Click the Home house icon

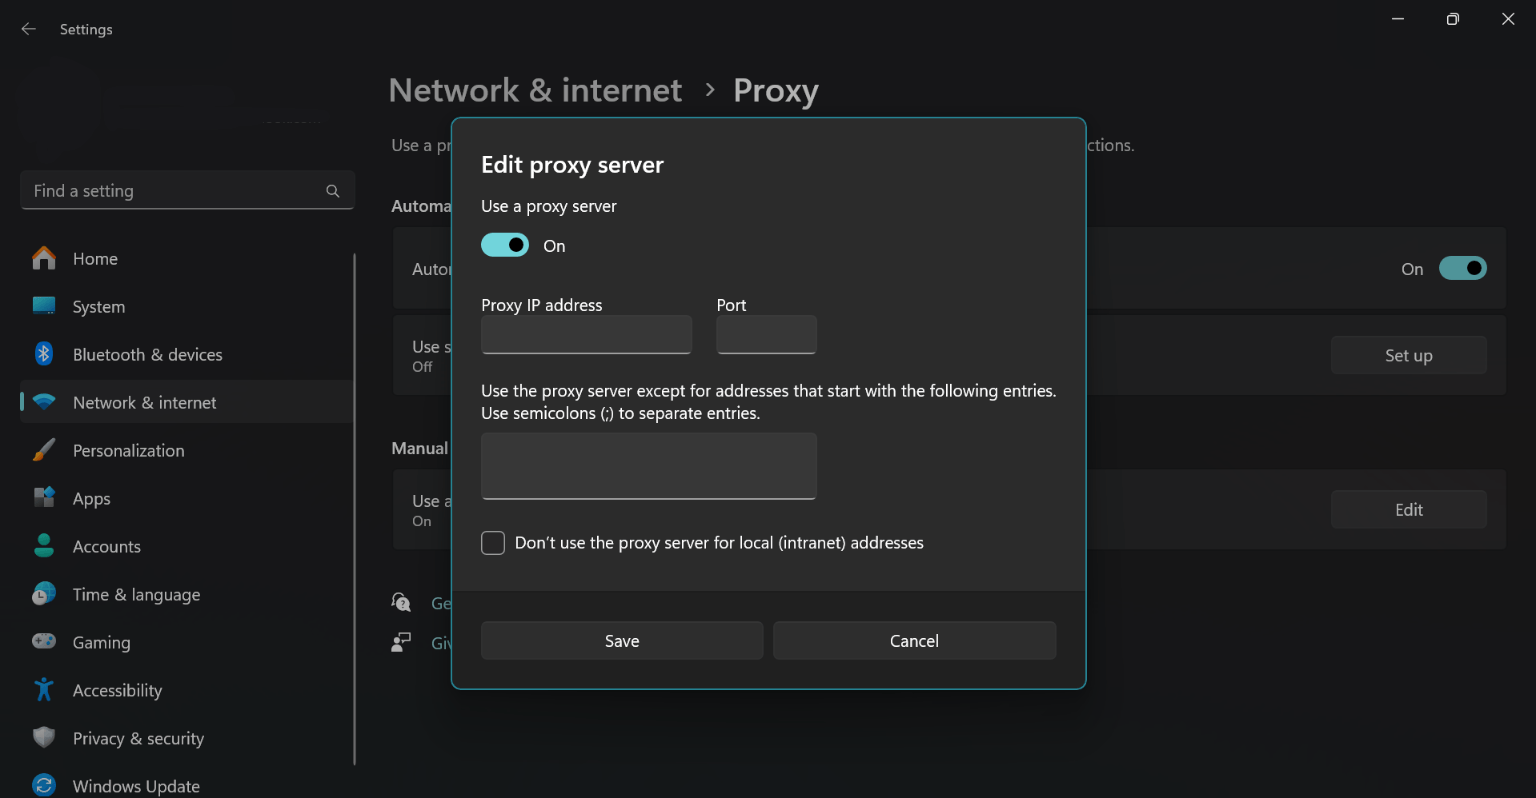(x=44, y=258)
